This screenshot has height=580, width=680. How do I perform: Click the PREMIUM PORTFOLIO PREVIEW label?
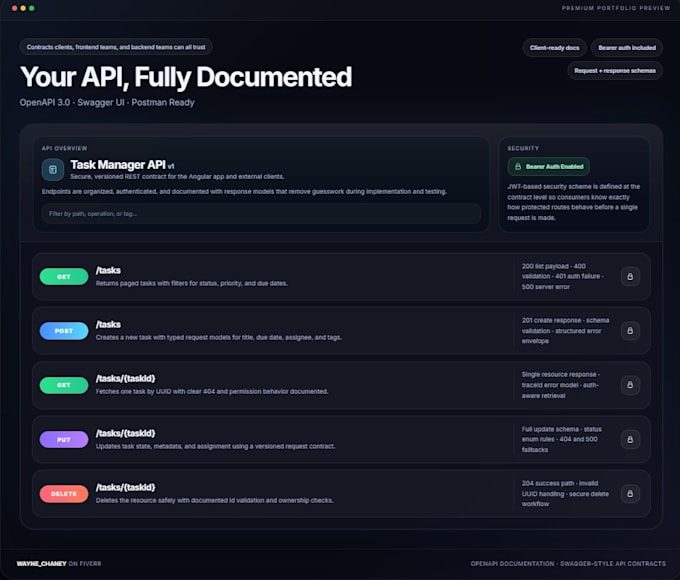616,8
